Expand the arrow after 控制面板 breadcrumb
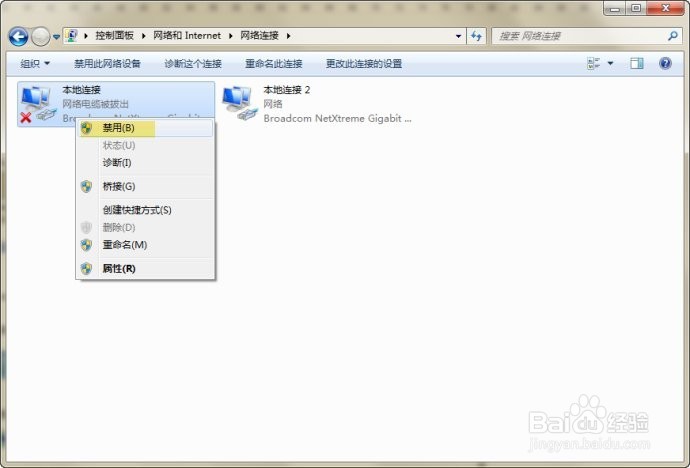The height and width of the screenshot is (468, 690). pos(143,36)
